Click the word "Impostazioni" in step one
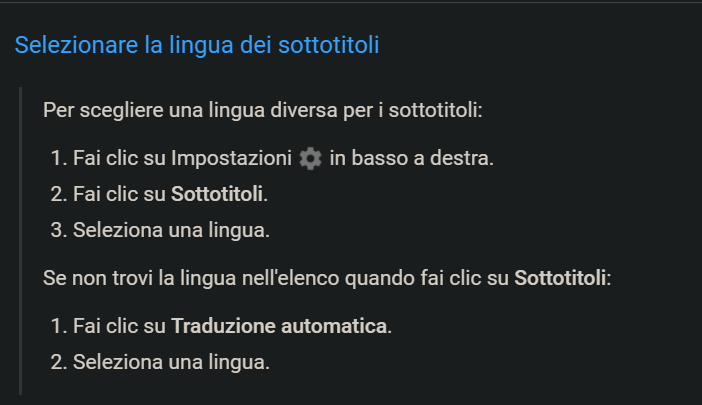 coord(233,158)
